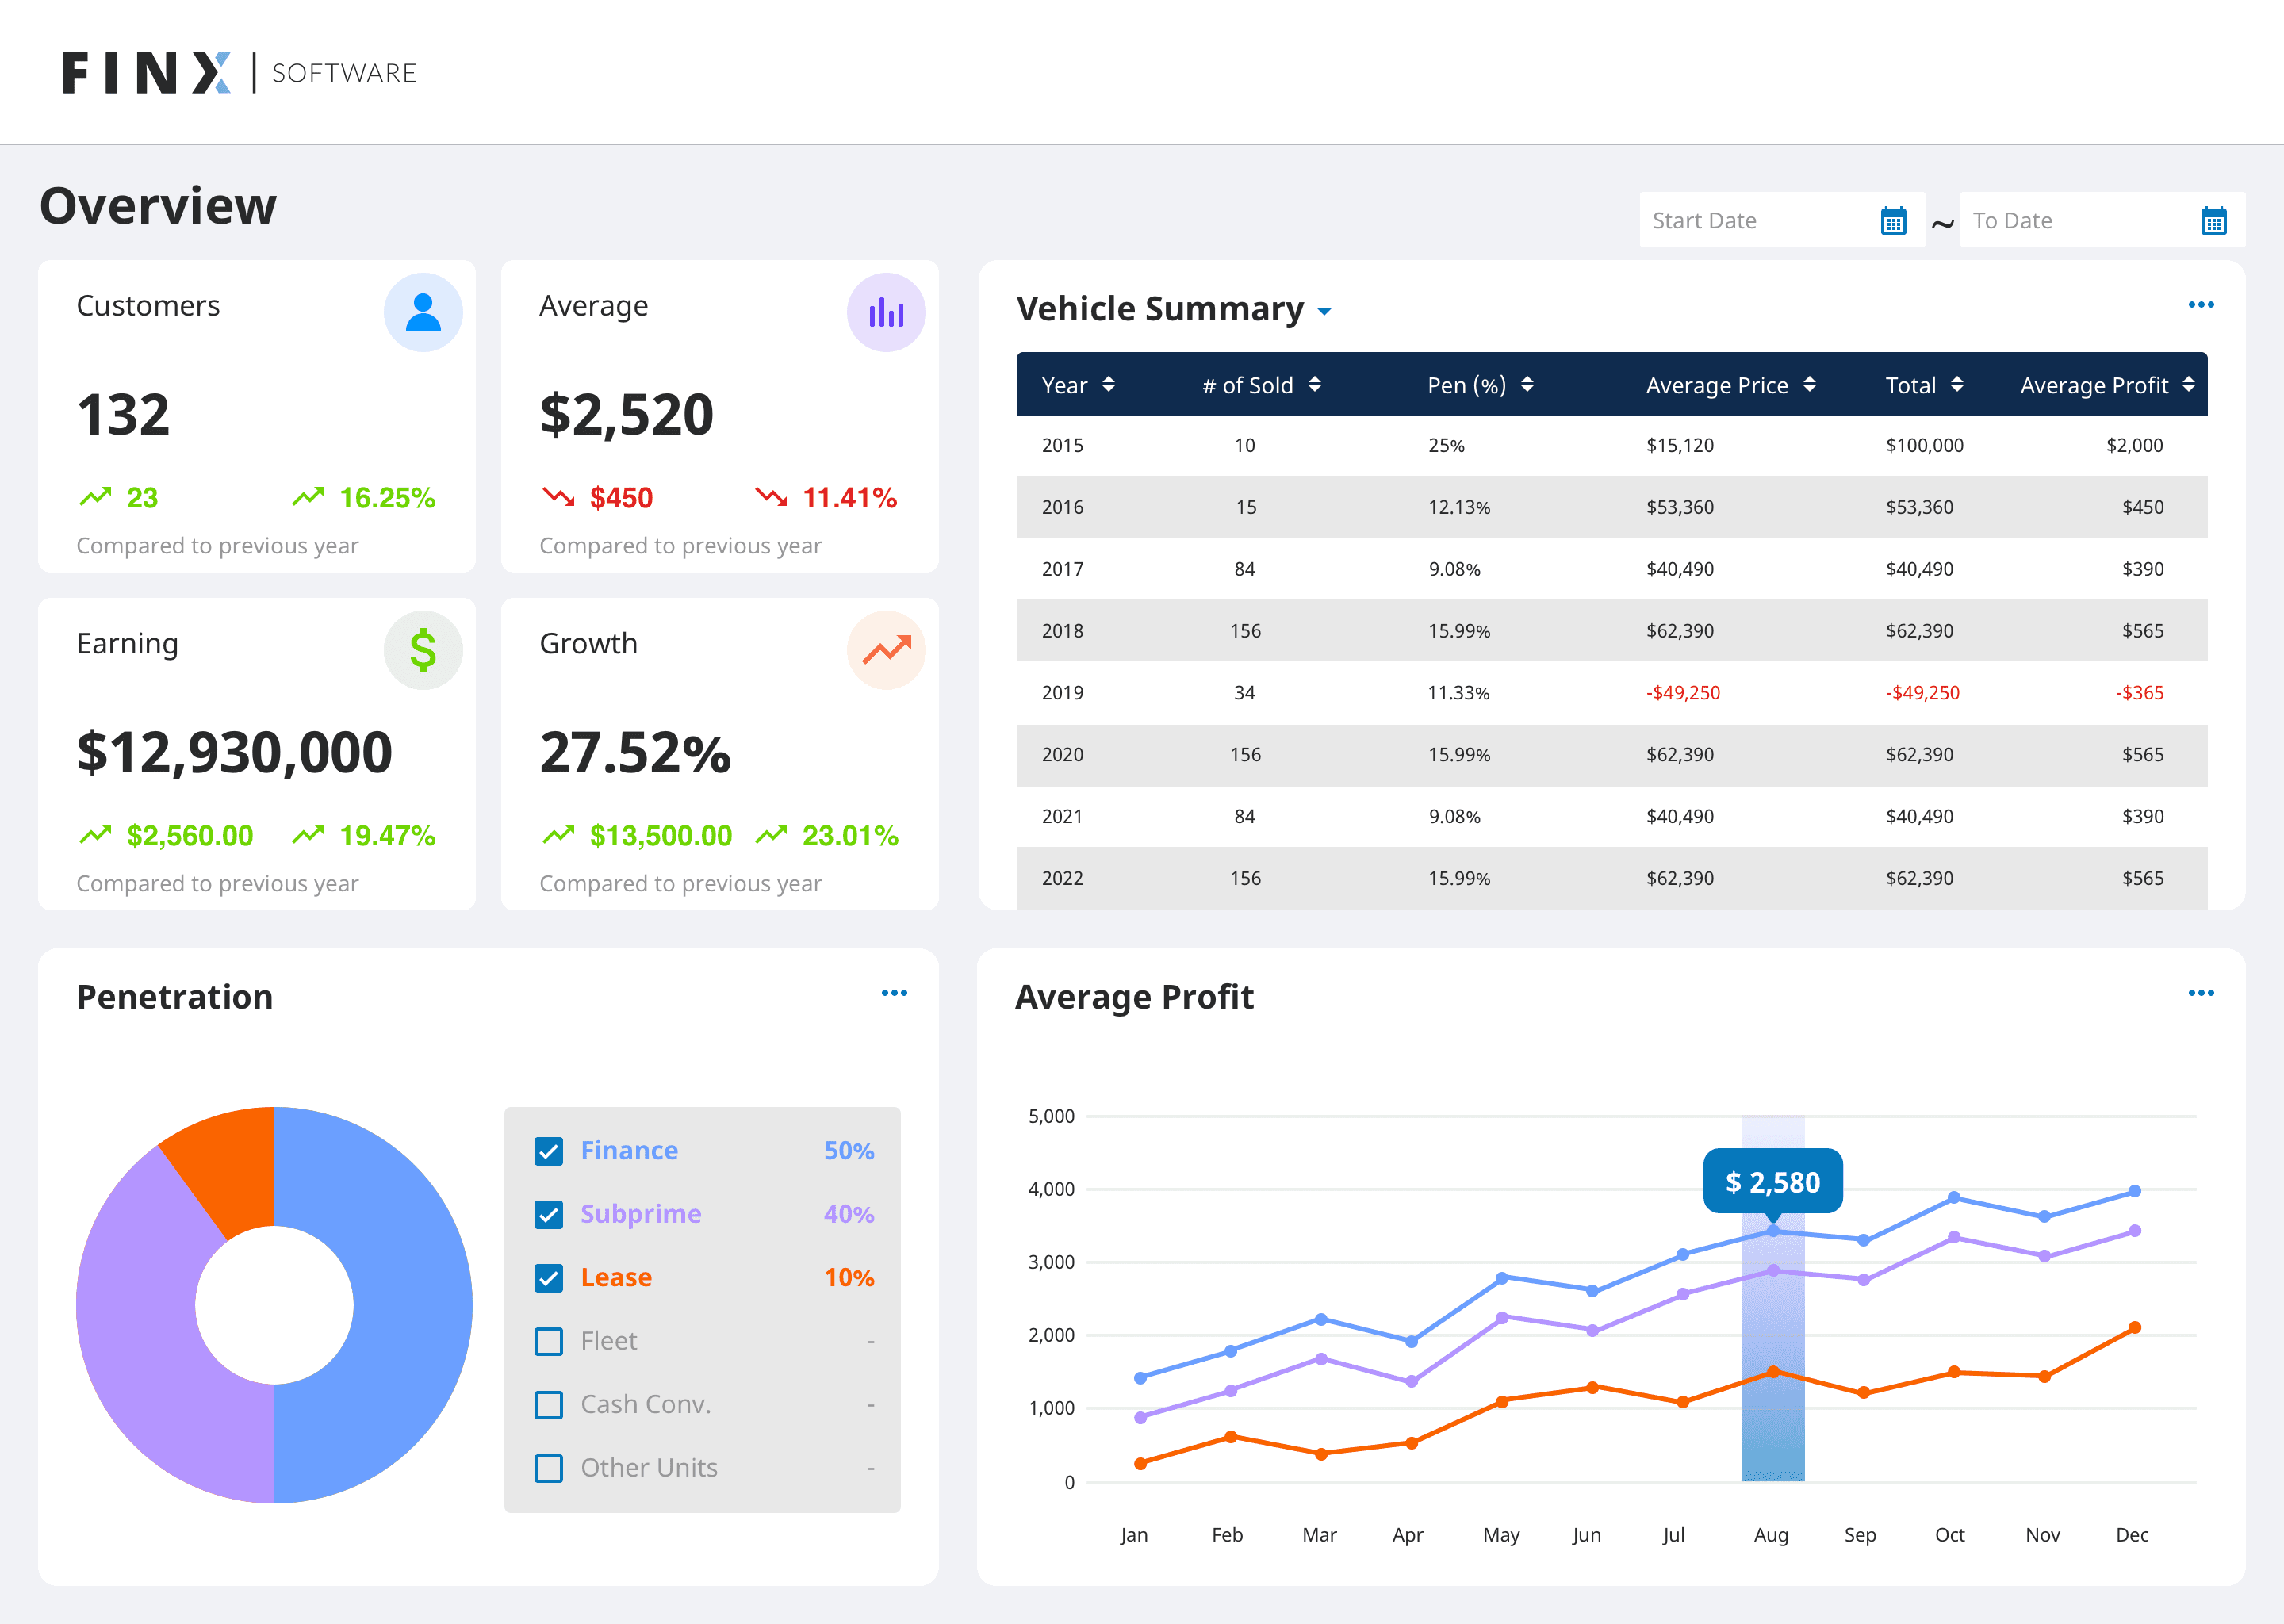Click the Earning dollar sign icon

[423, 650]
